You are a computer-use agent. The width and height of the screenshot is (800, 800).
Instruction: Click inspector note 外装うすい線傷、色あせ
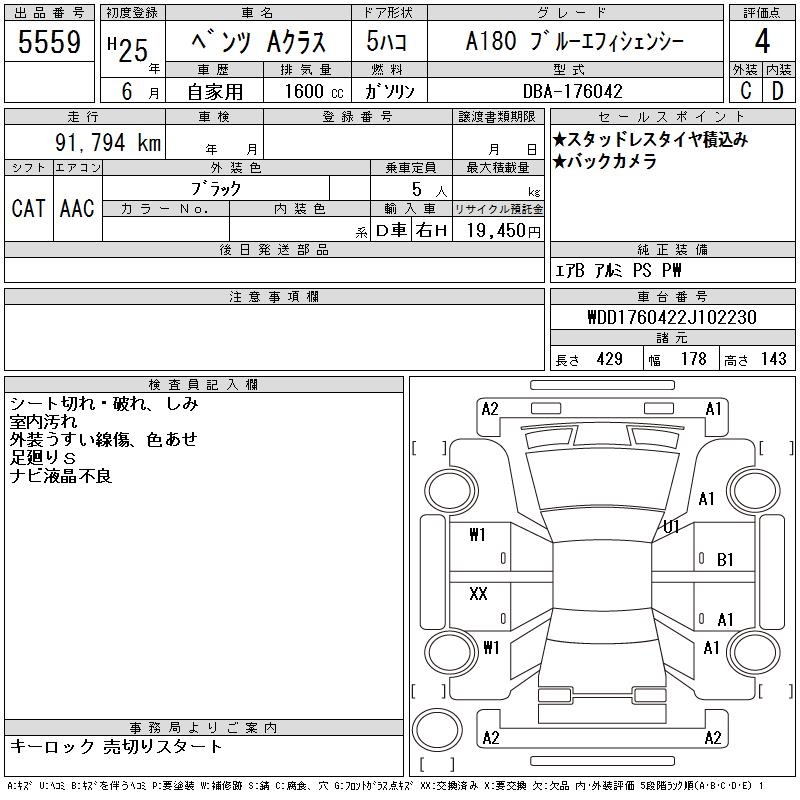(104, 440)
